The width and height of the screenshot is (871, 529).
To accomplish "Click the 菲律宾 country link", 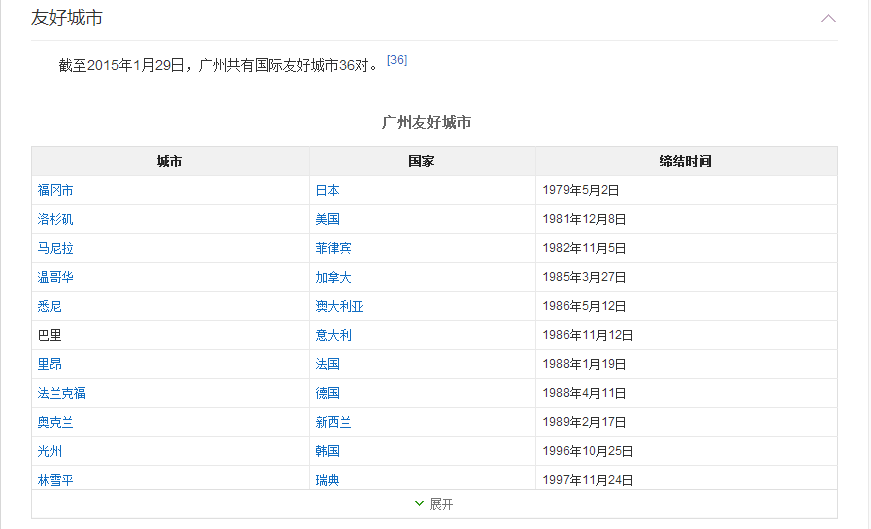I will coord(333,248).
